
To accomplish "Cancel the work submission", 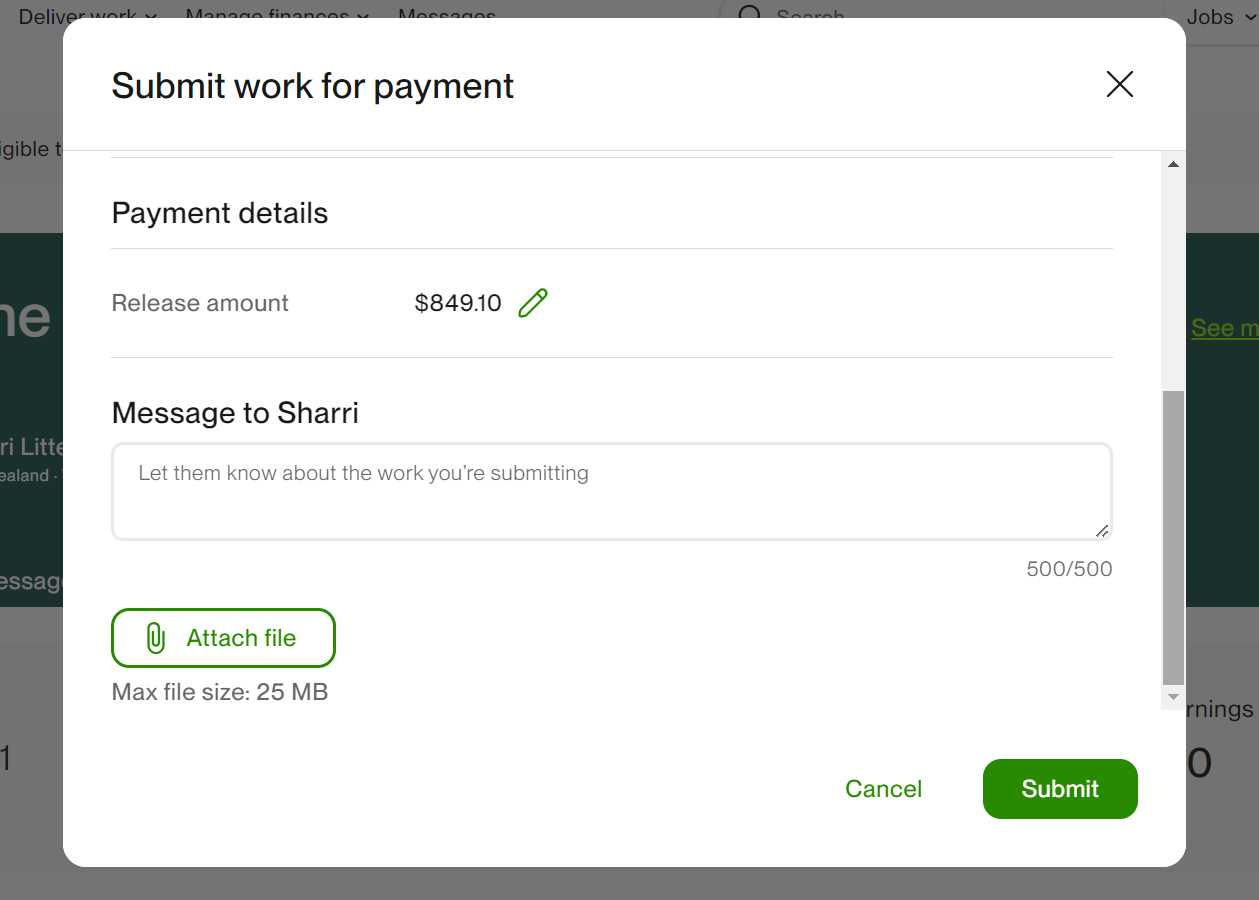I will coord(883,789).
